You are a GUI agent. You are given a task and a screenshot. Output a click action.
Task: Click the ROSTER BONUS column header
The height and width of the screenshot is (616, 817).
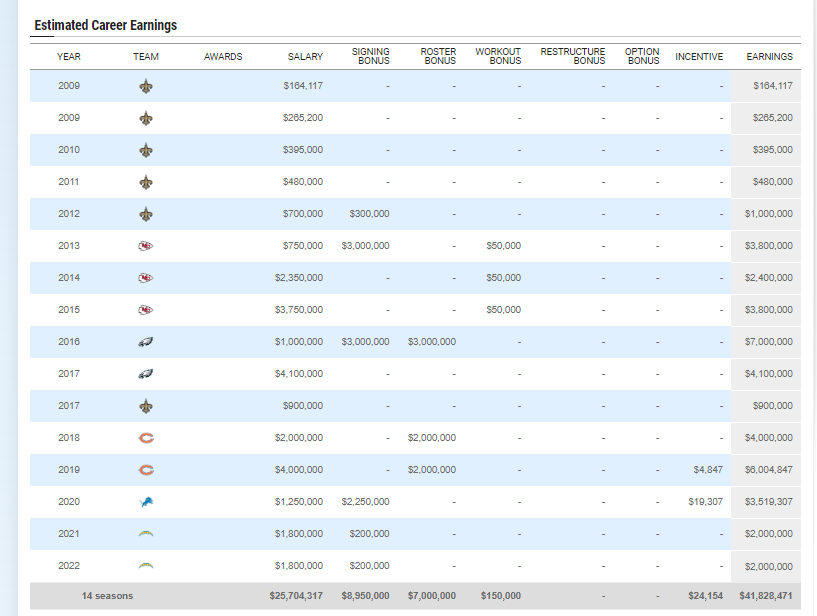point(438,56)
